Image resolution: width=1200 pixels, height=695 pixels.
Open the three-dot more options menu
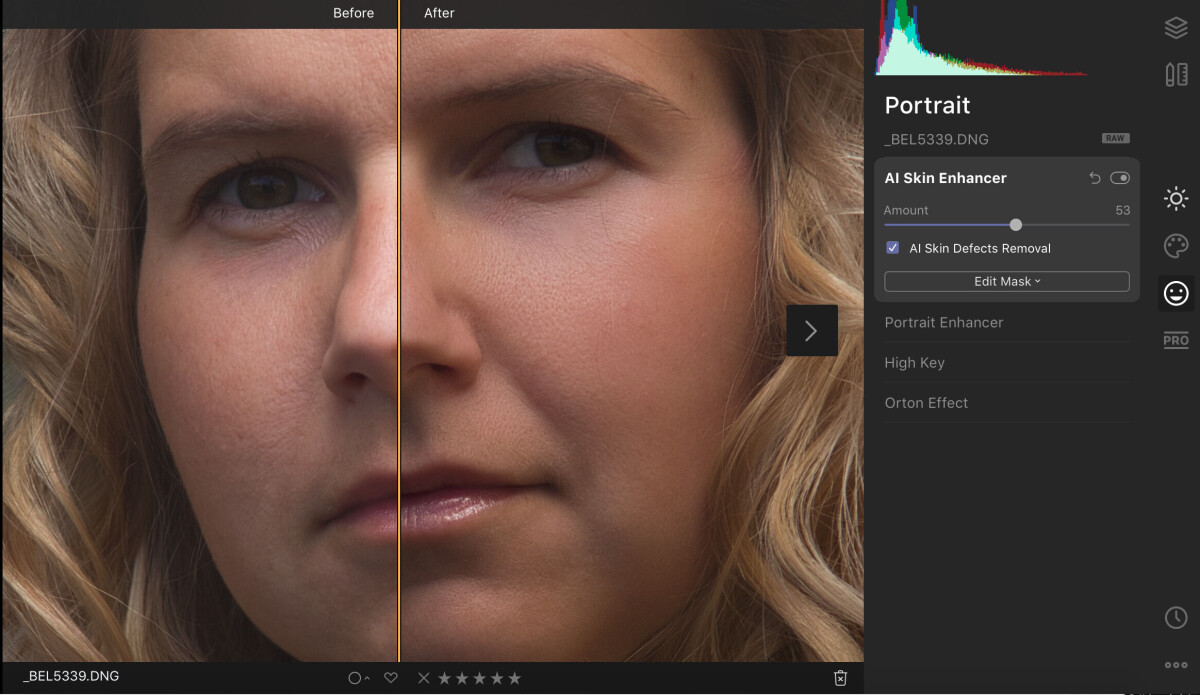click(x=1176, y=665)
